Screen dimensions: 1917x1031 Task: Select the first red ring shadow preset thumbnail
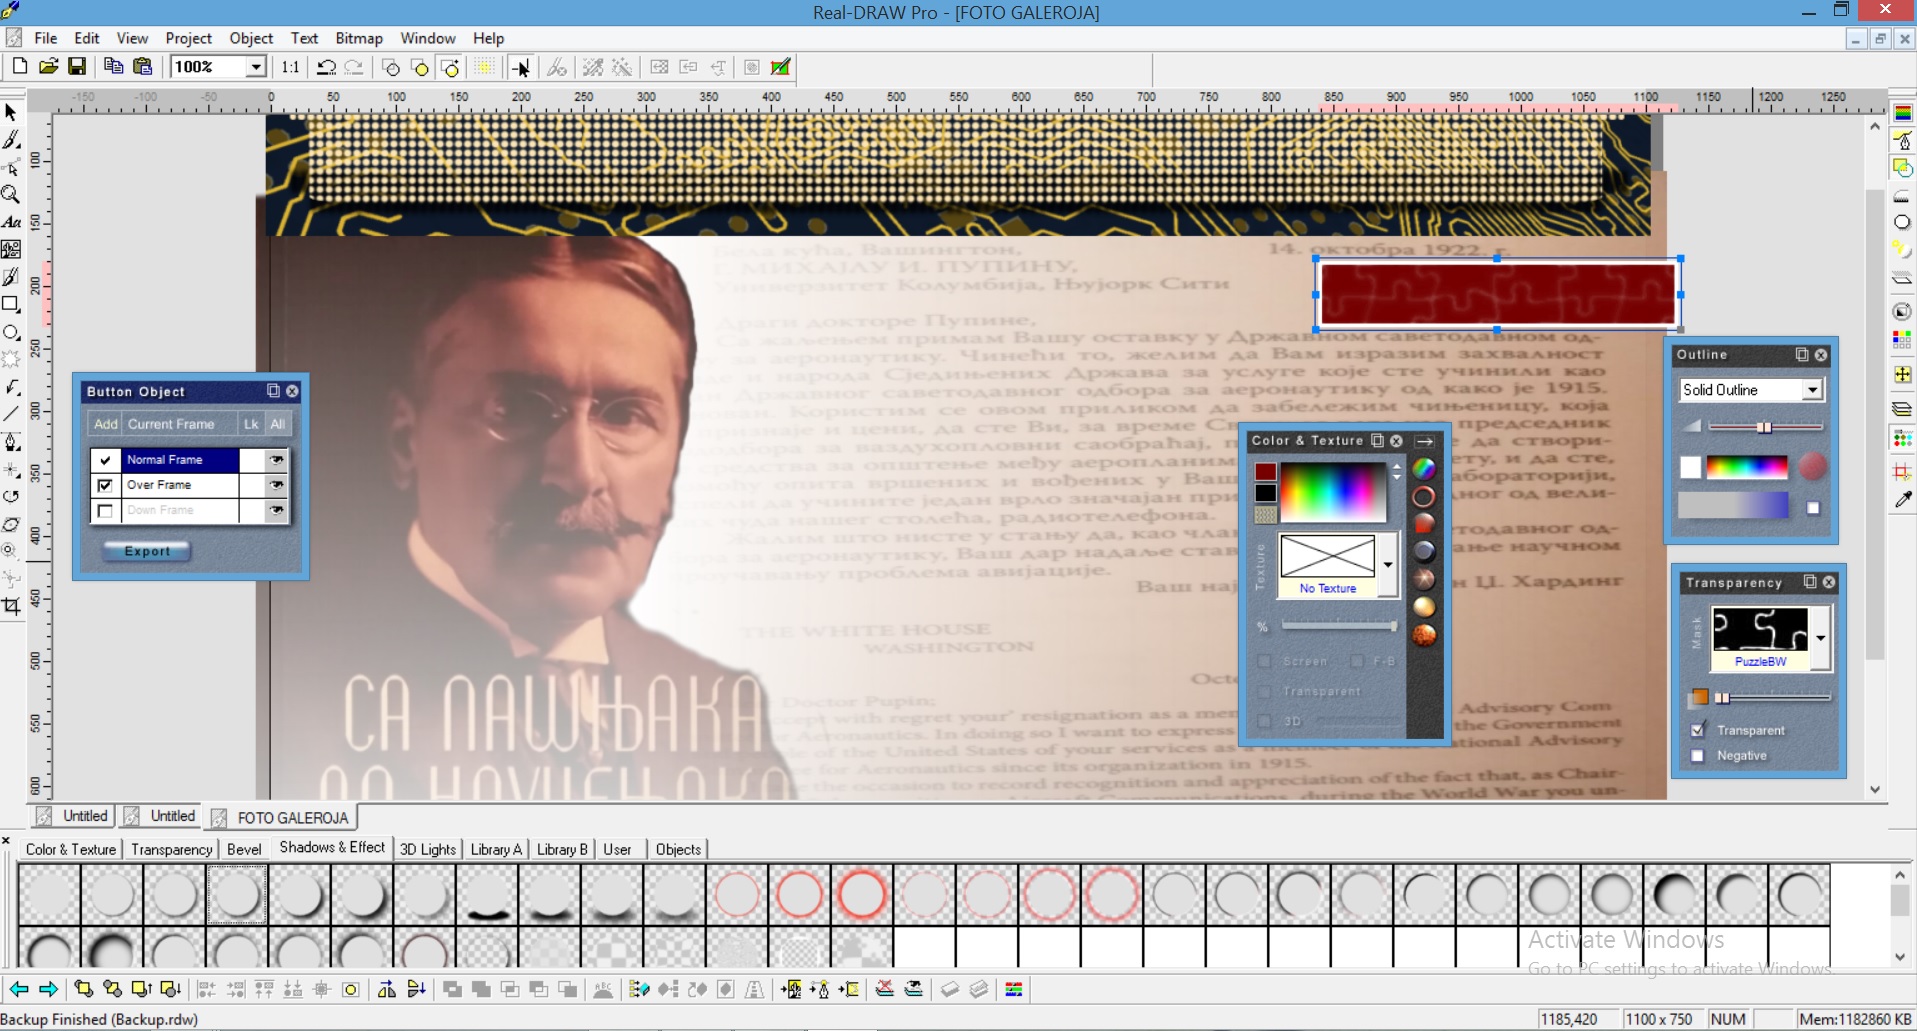[x=737, y=894]
